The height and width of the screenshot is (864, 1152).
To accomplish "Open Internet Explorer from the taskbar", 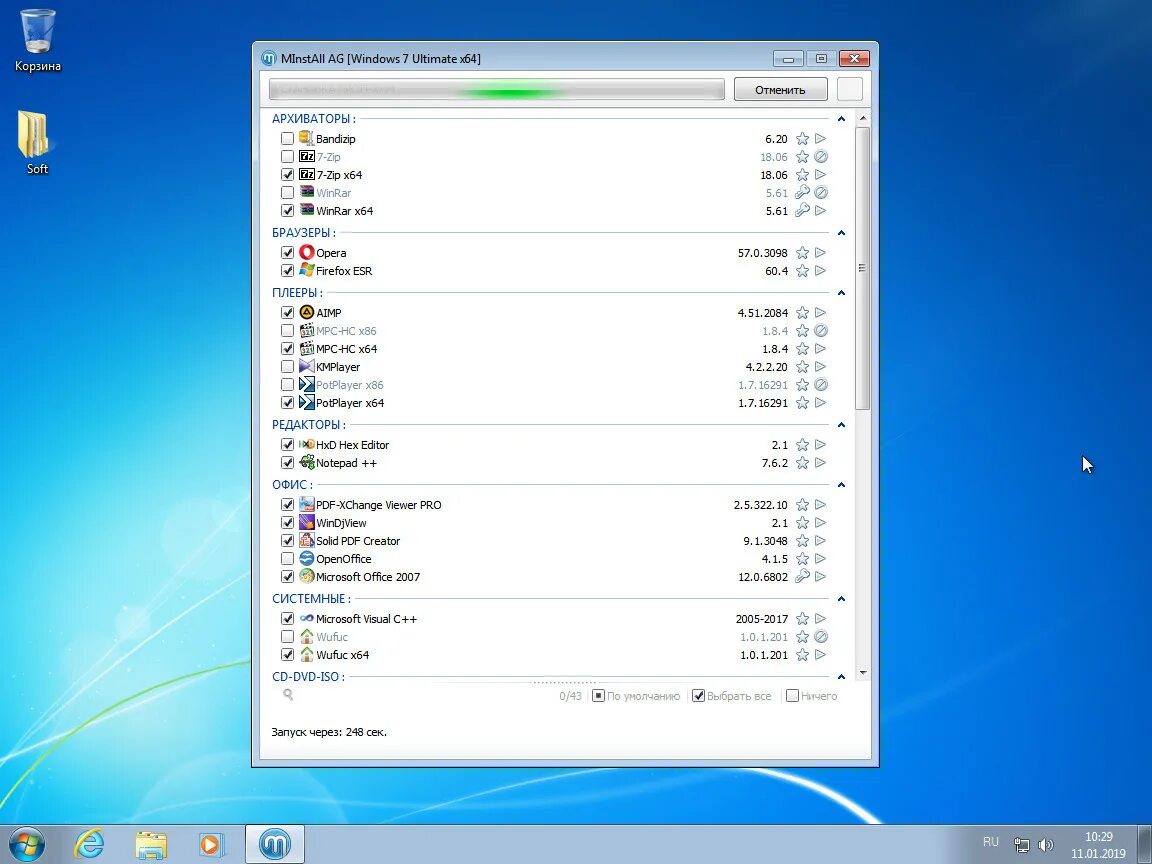I will [x=89, y=843].
